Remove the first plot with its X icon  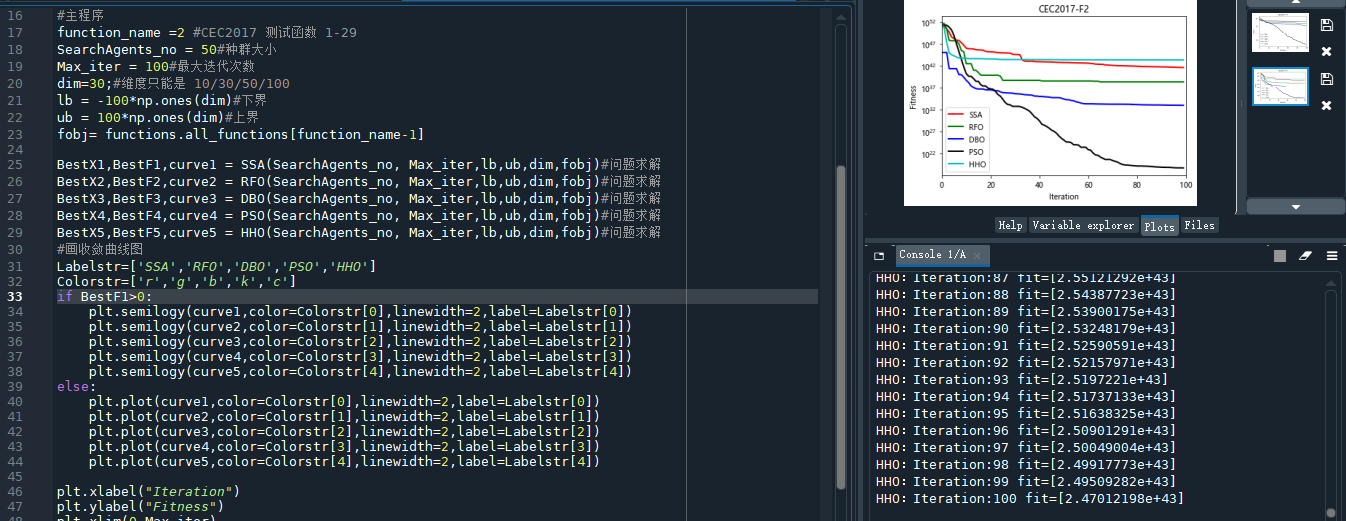pos(1326,52)
